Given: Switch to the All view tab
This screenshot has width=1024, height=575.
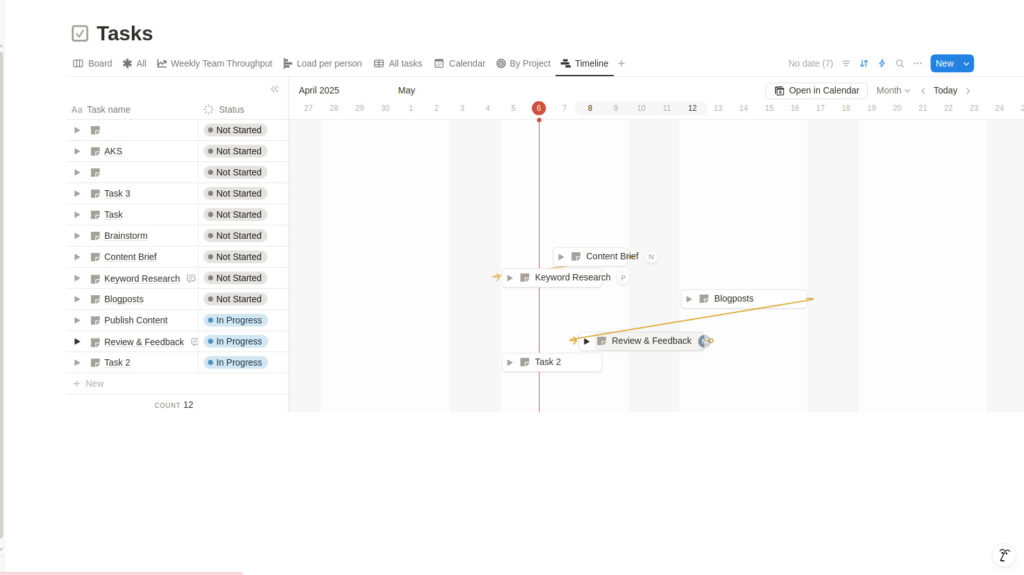Looking at the screenshot, I should [135, 63].
